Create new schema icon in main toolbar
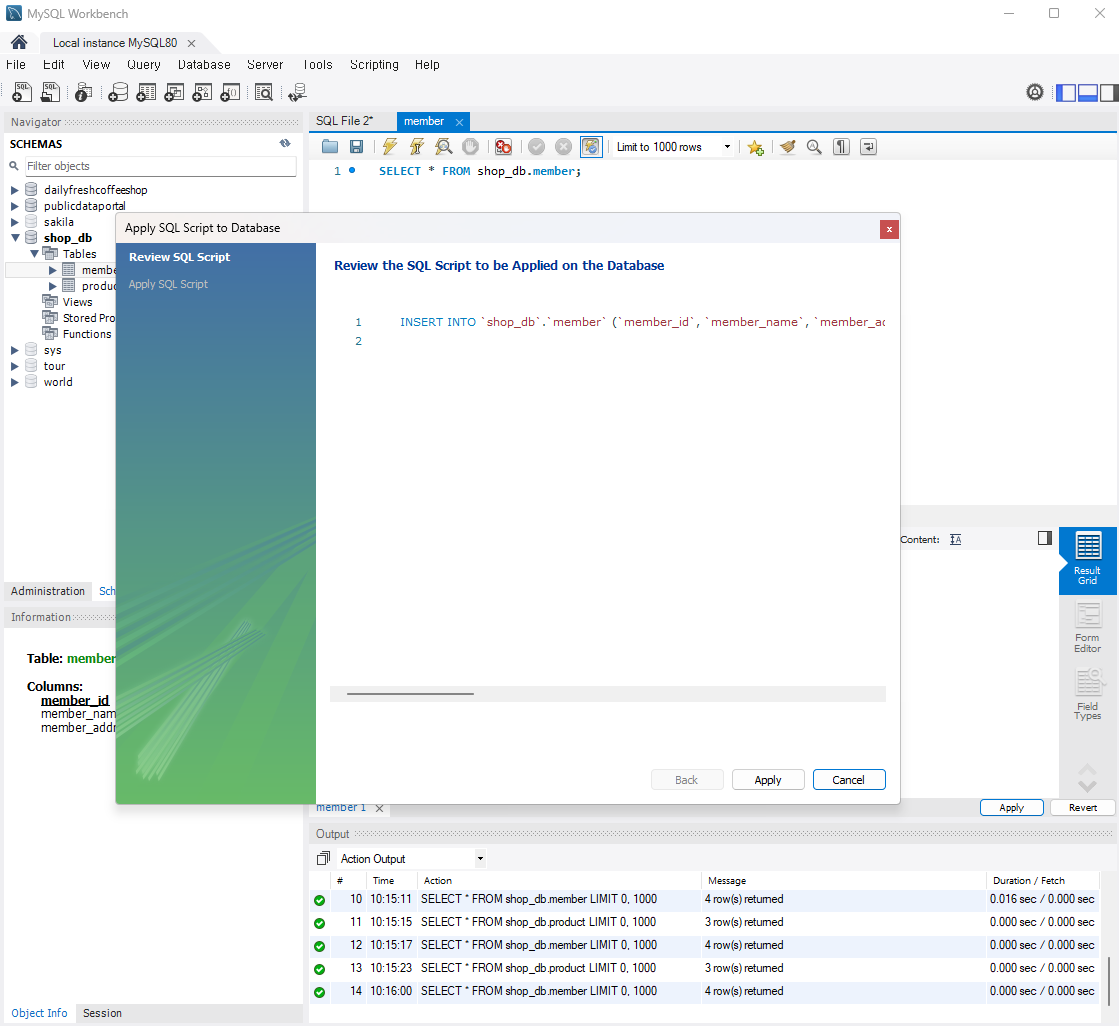The height and width of the screenshot is (1026, 1119). pyautogui.click(x=118, y=92)
